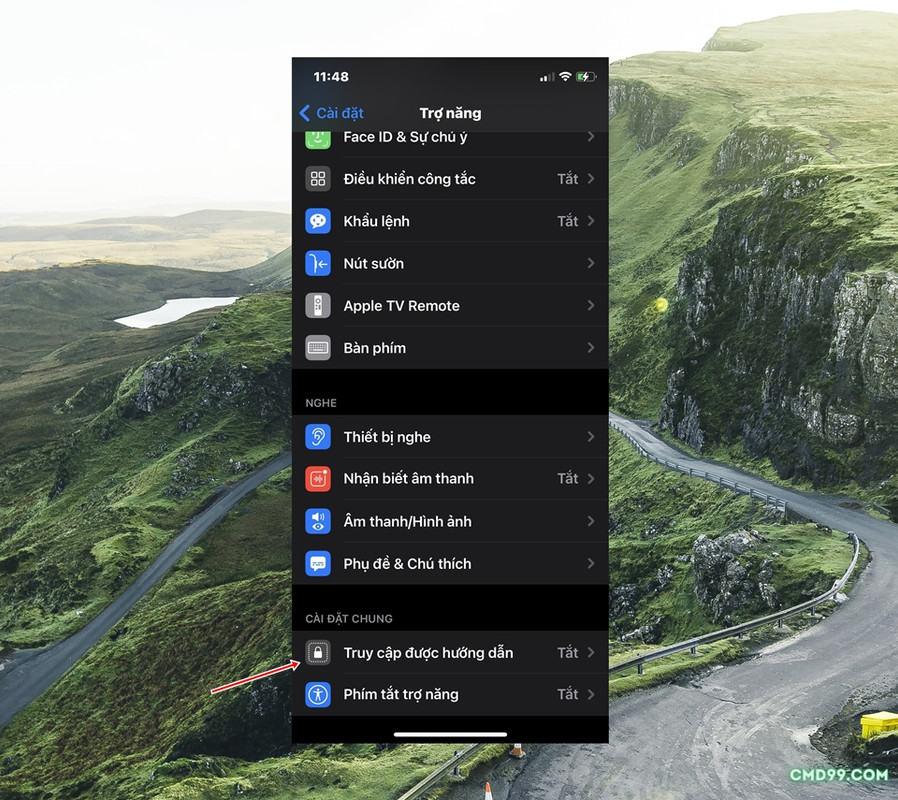The height and width of the screenshot is (800, 898).
Task: Tap Tắt status for Phím tắt trợ năng
Action: (x=568, y=695)
